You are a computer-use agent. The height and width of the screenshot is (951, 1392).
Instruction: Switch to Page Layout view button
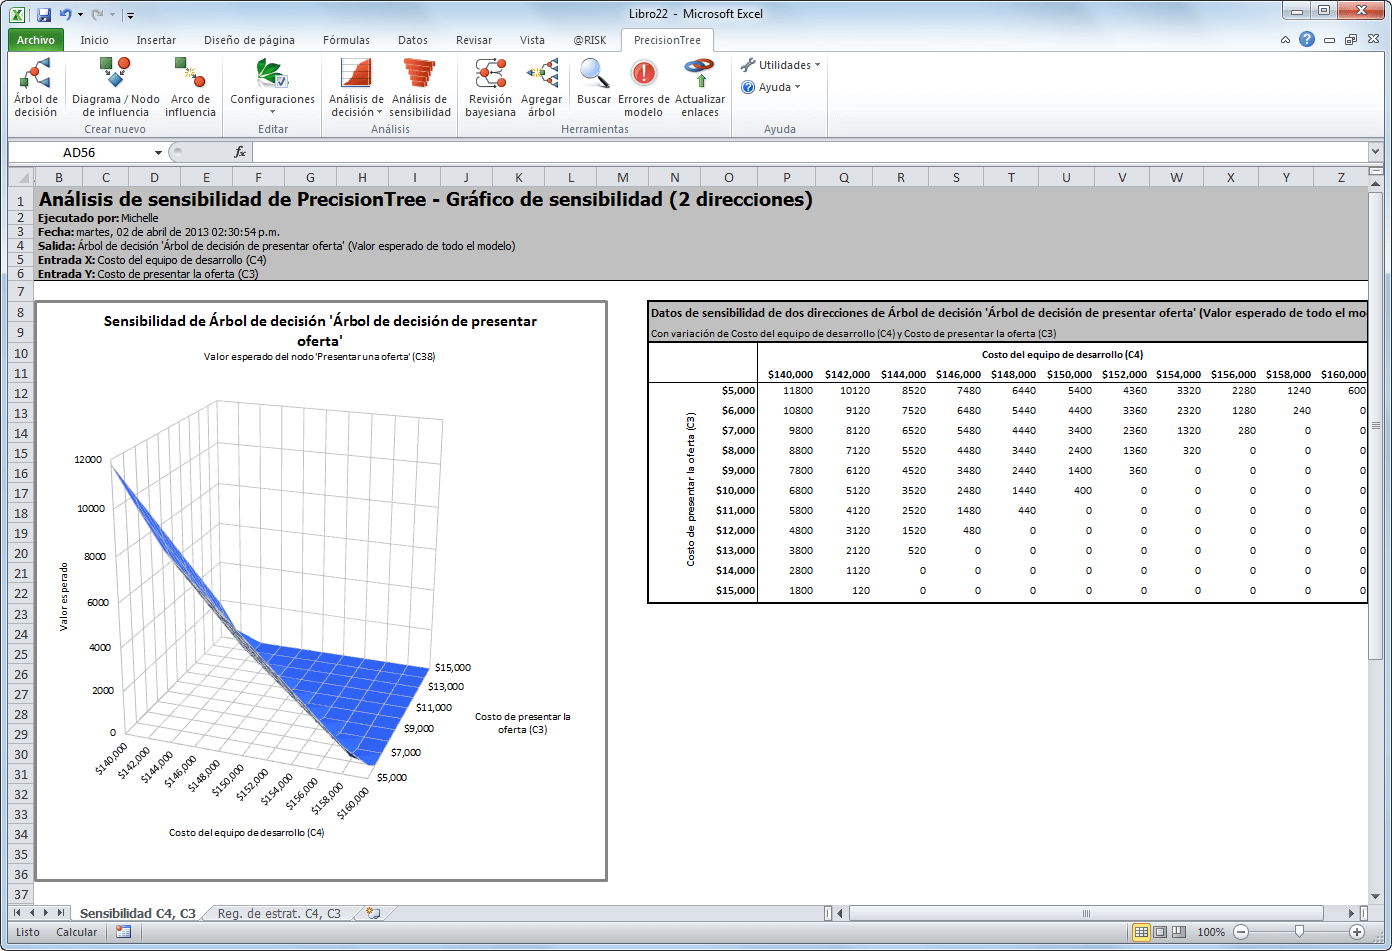(x=1160, y=932)
